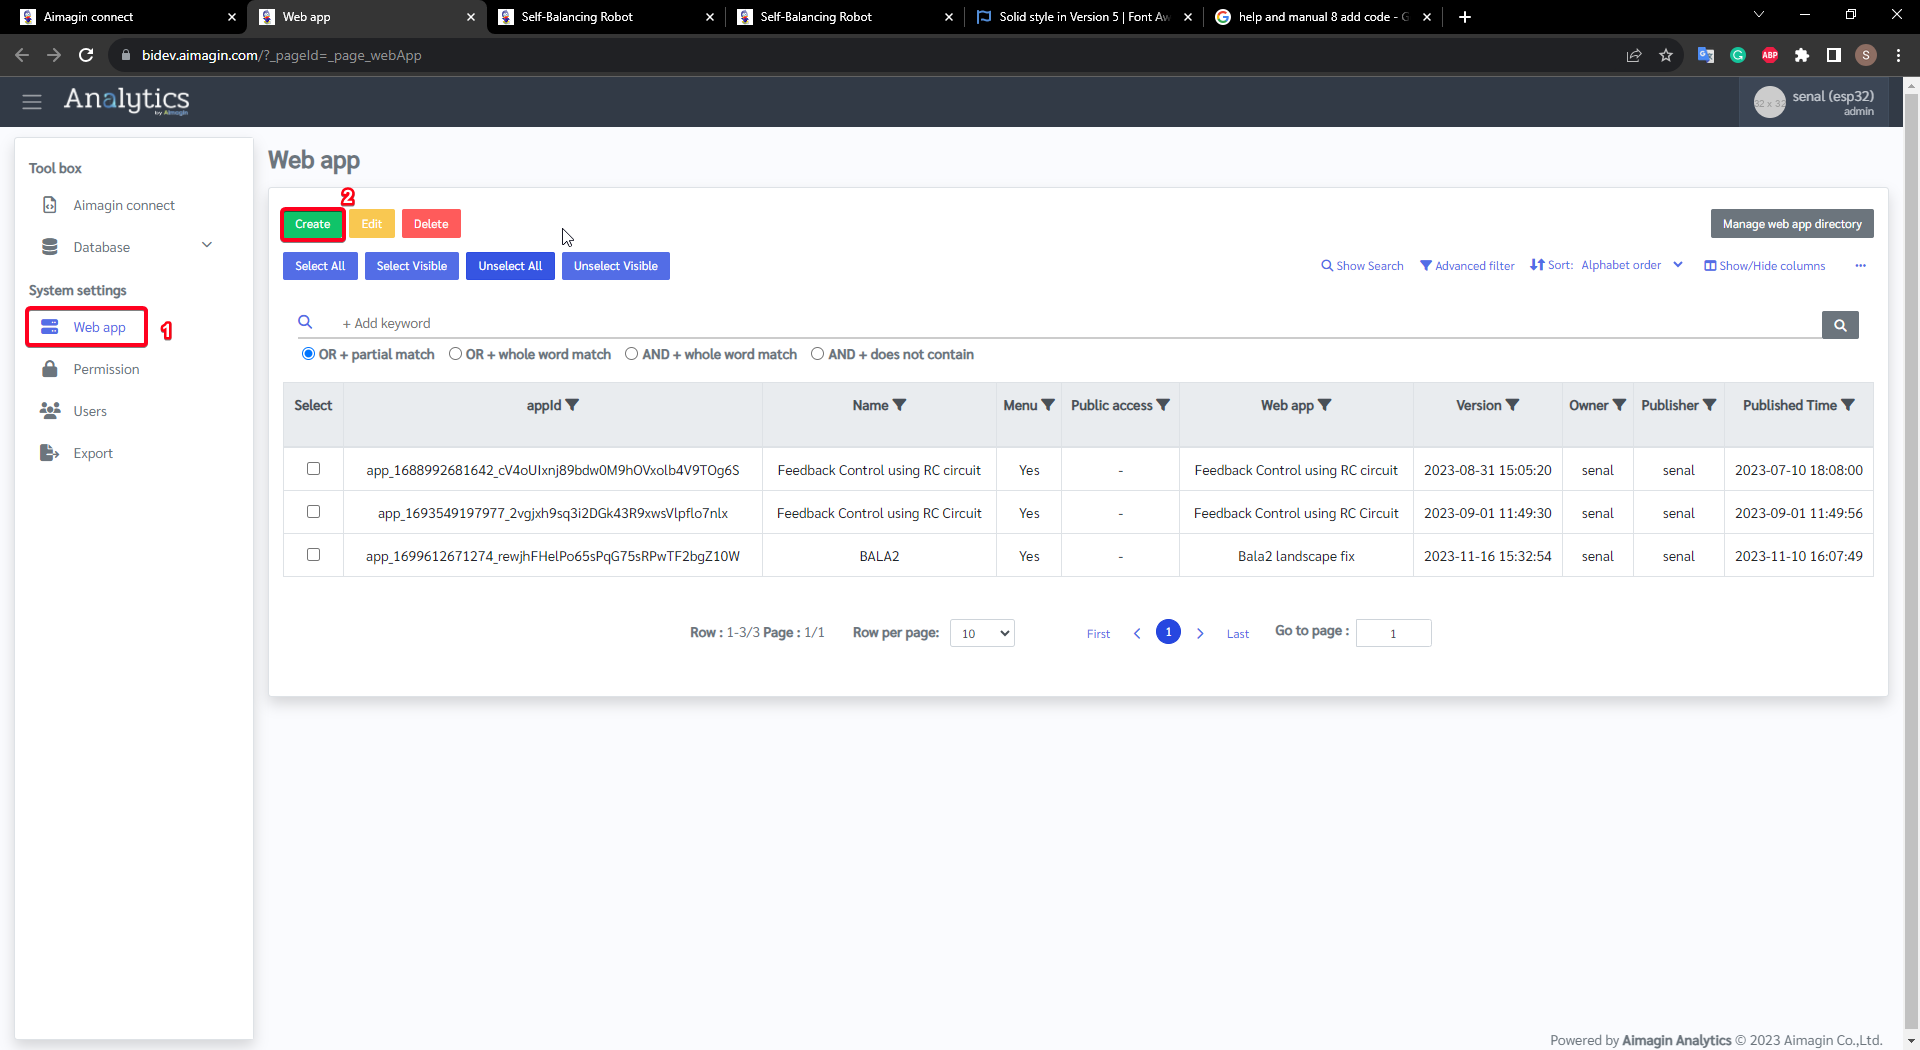This screenshot has height=1050, width=1920.
Task: Open a new browser tab with plus
Action: [x=1465, y=17]
